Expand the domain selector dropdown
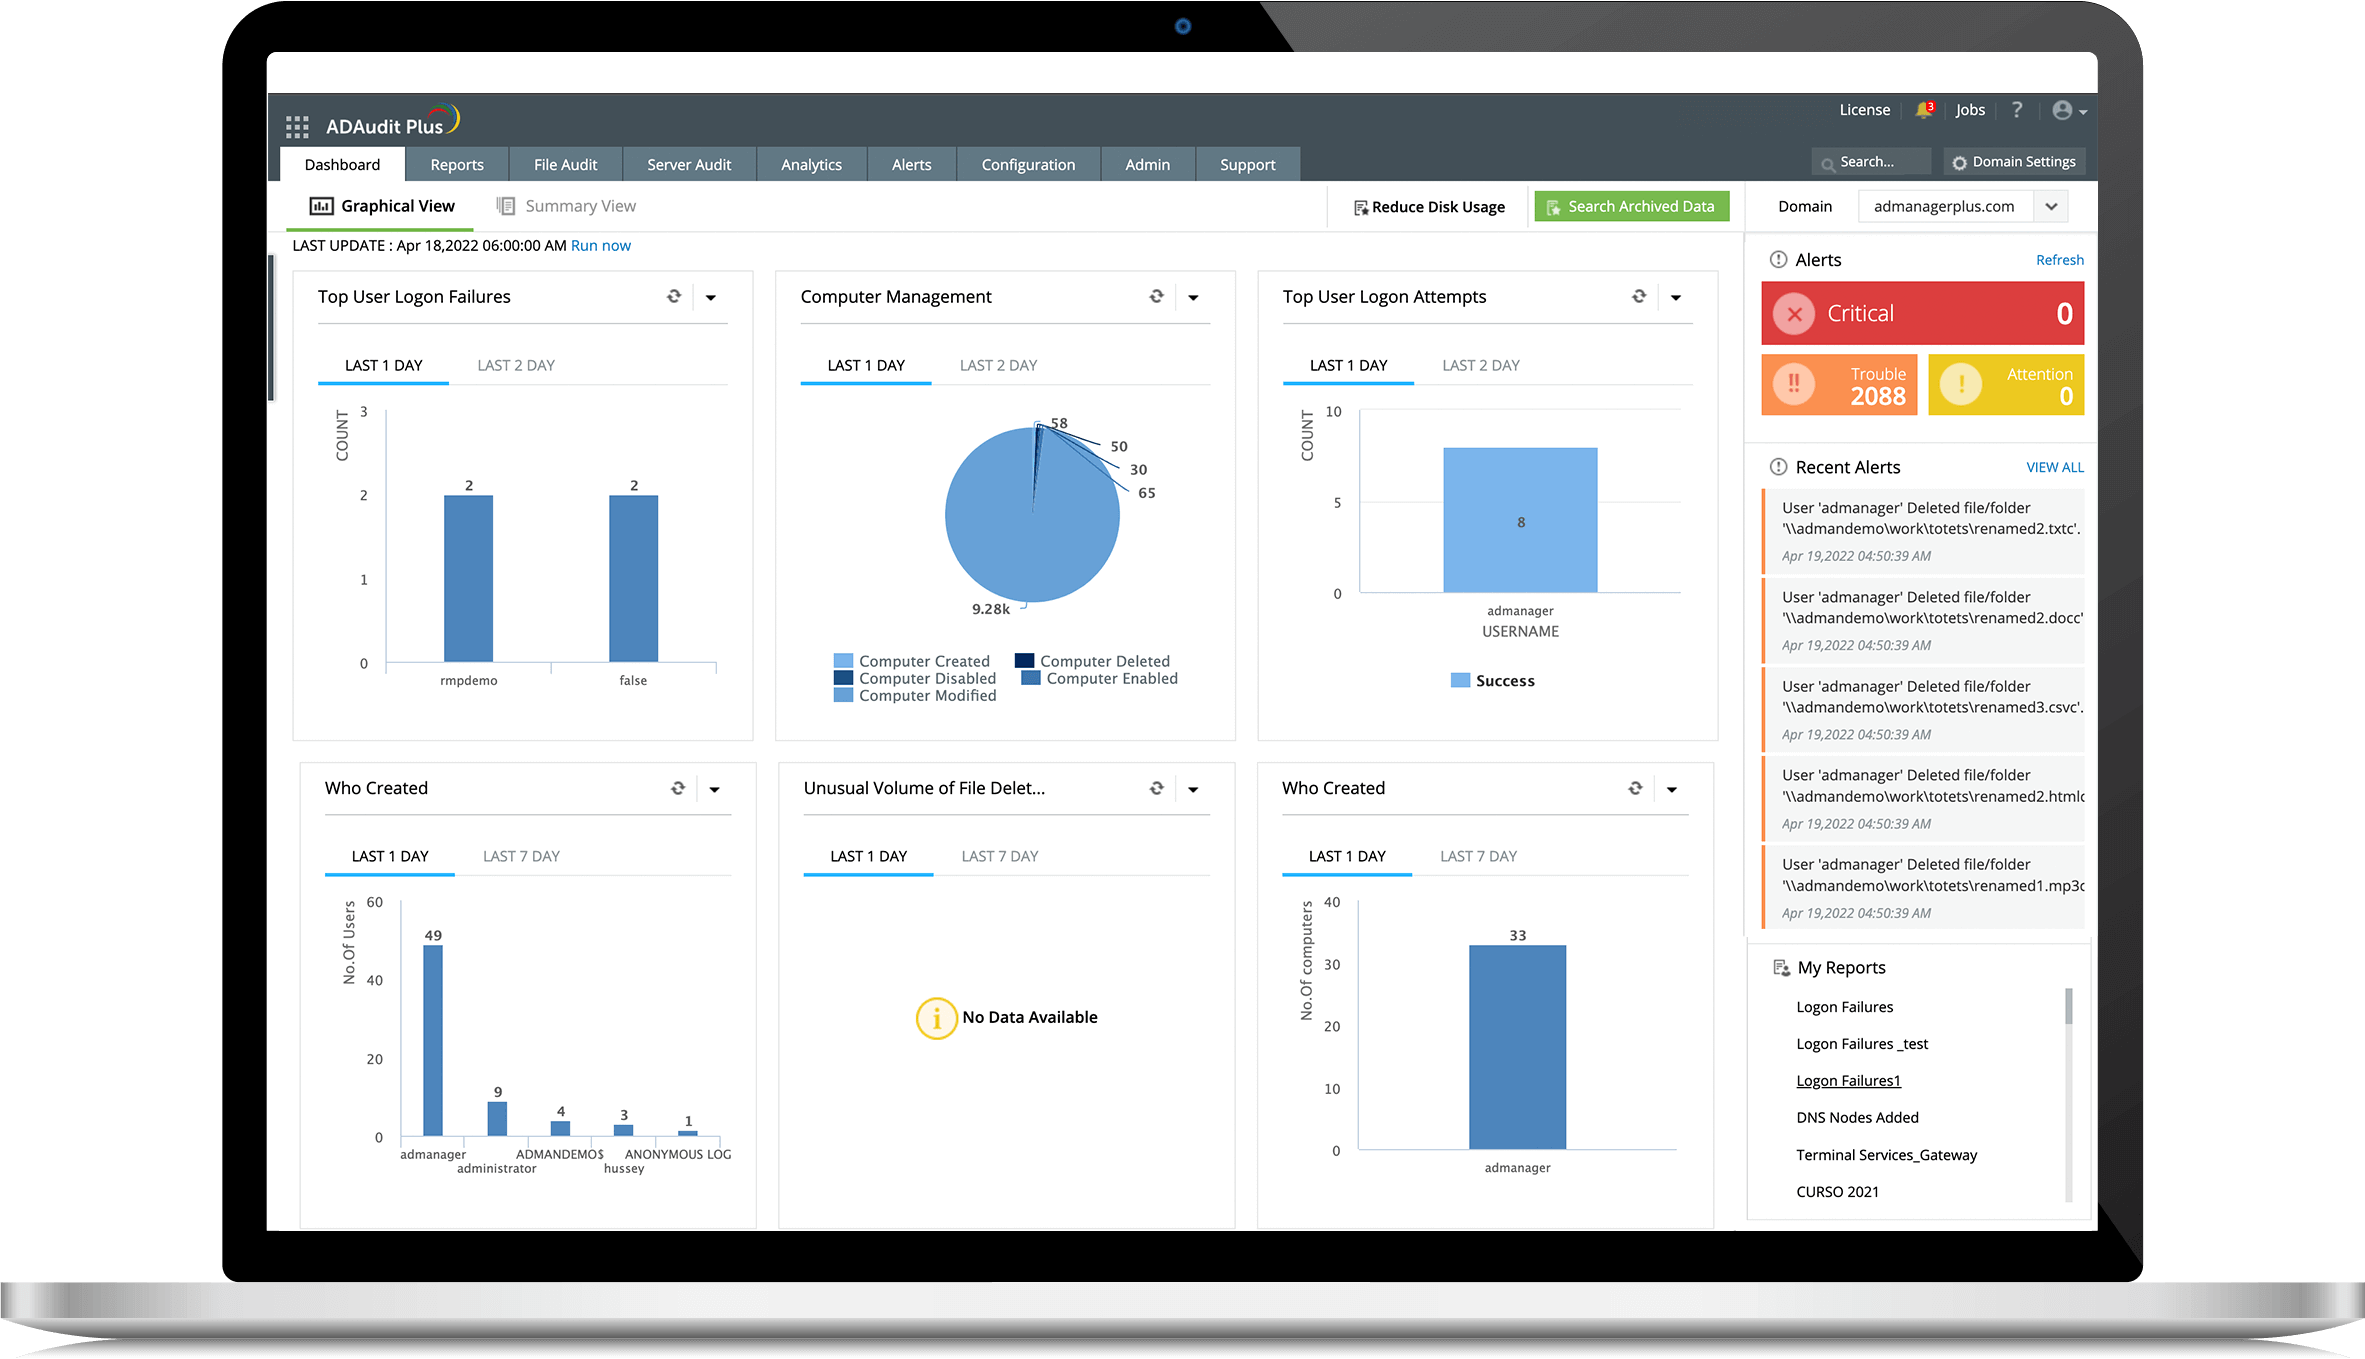 (x=2051, y=207)
